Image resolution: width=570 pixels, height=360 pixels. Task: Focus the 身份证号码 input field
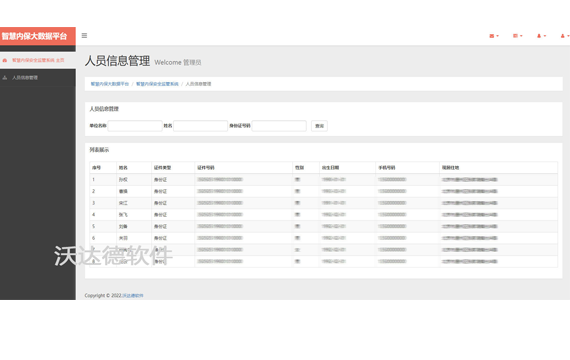click(x=279, y=126)
